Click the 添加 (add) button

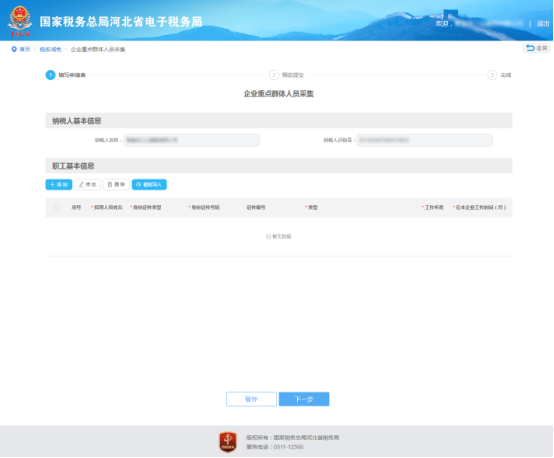pyautogui.click(x=59, y=184)
